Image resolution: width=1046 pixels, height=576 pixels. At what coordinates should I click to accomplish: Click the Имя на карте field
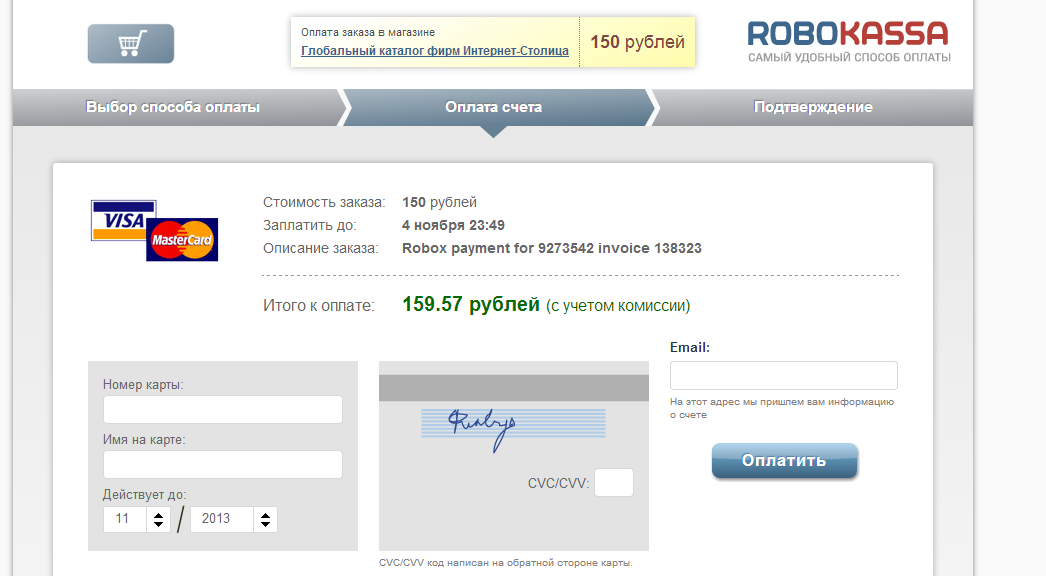click(223, 464)
